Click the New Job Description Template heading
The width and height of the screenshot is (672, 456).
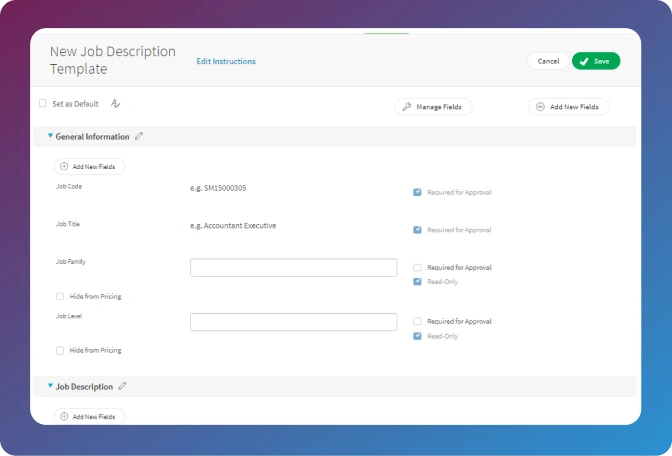113,60
